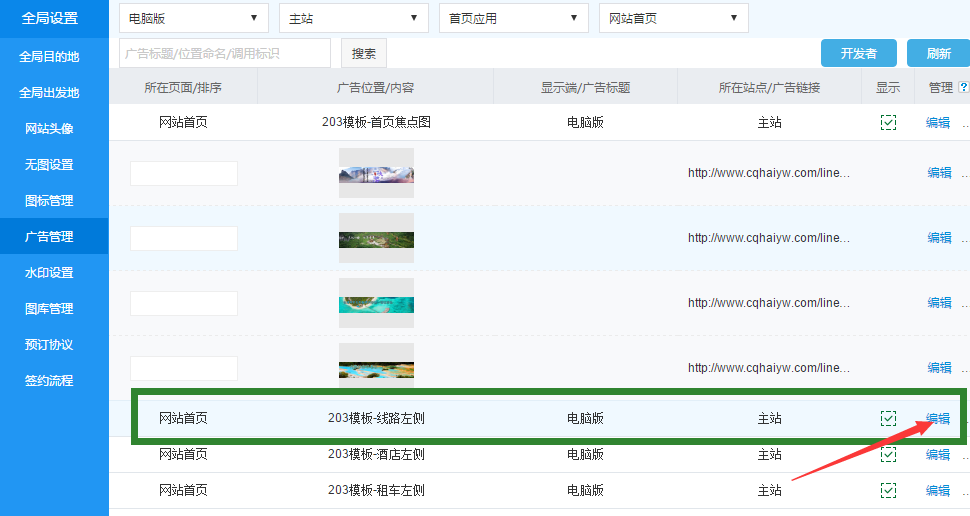Go to 全局目的地 in the sidebar
This screenshot has height=516, width=970.
coord(49,57)
